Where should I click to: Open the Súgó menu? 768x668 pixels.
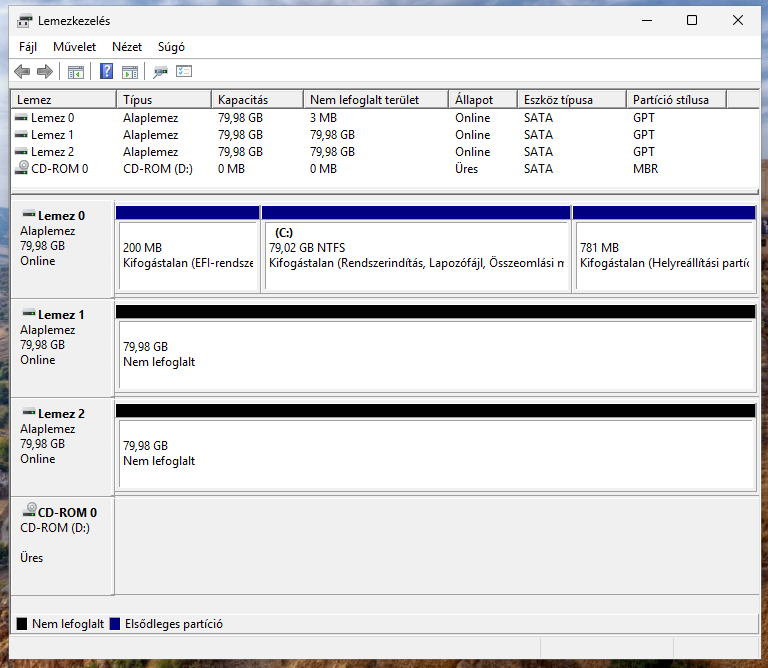tap(171, 47)
